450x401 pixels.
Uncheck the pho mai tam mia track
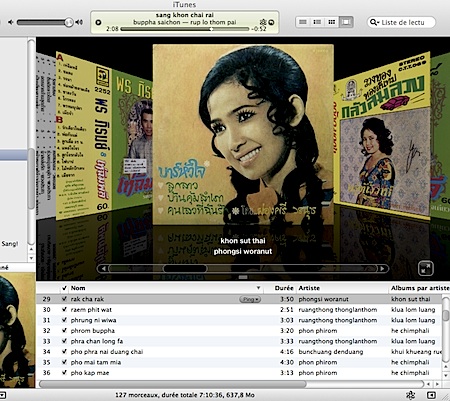point(64,362)
